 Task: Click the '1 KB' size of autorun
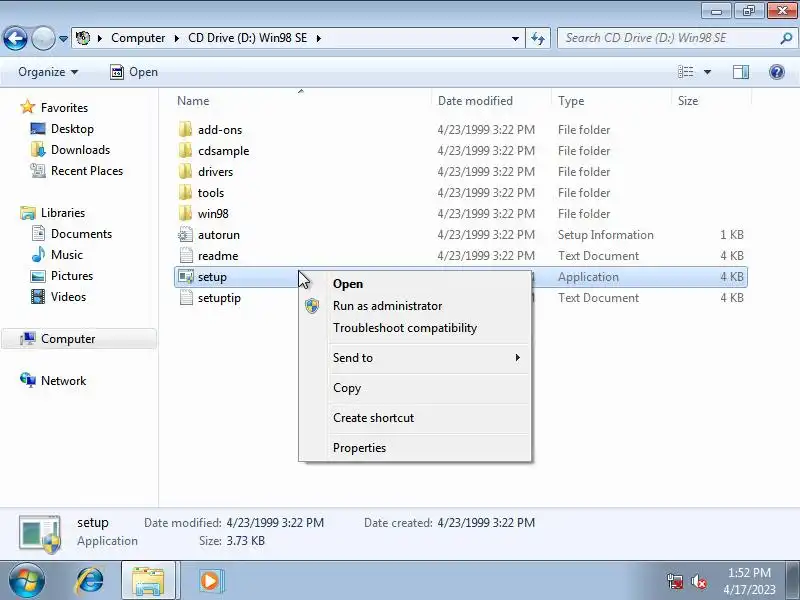tap(732, 235)
